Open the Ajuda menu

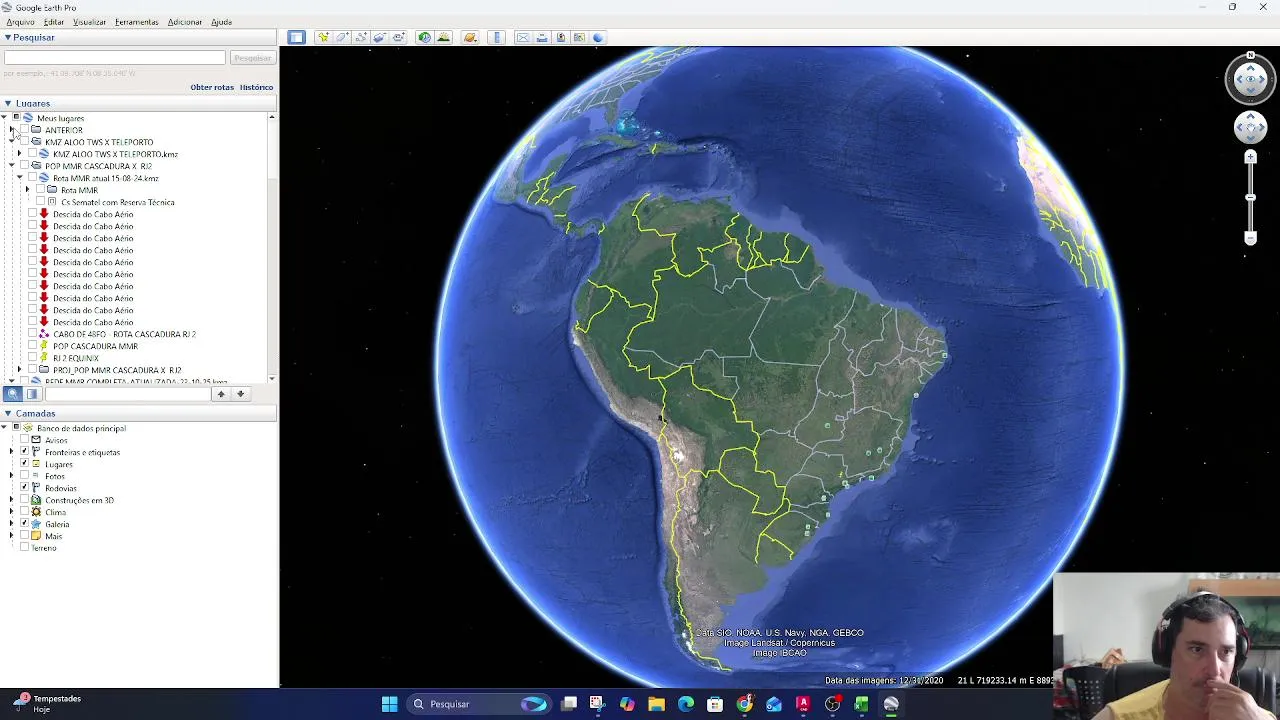click(221, 22)
